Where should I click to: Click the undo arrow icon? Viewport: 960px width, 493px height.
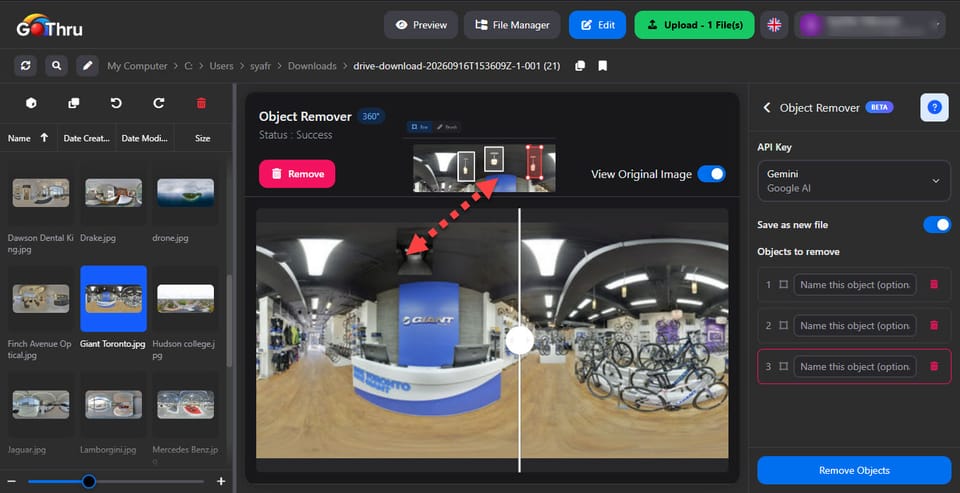(x=116, y=103)
